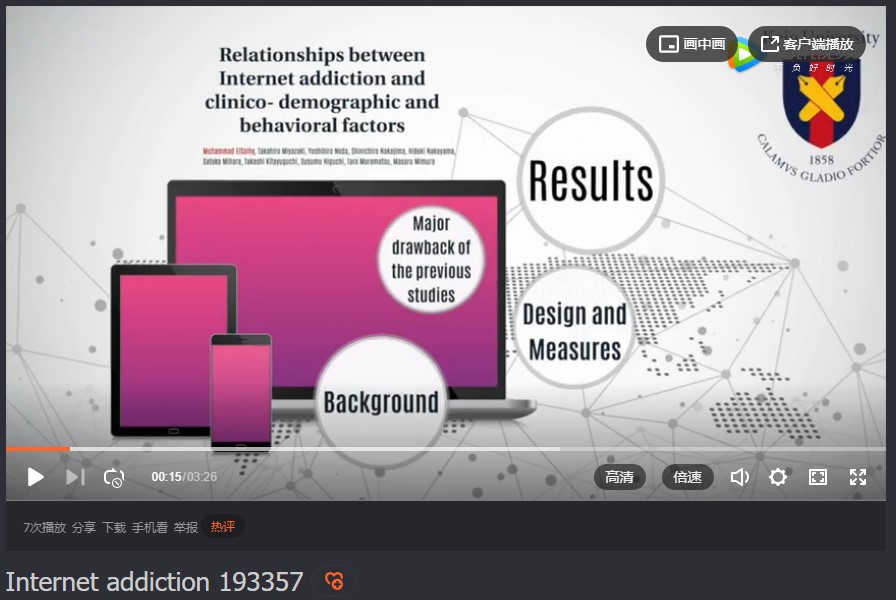The image size is (896, 600).
Task: Skip to the next video
Action: pos(75,477)
